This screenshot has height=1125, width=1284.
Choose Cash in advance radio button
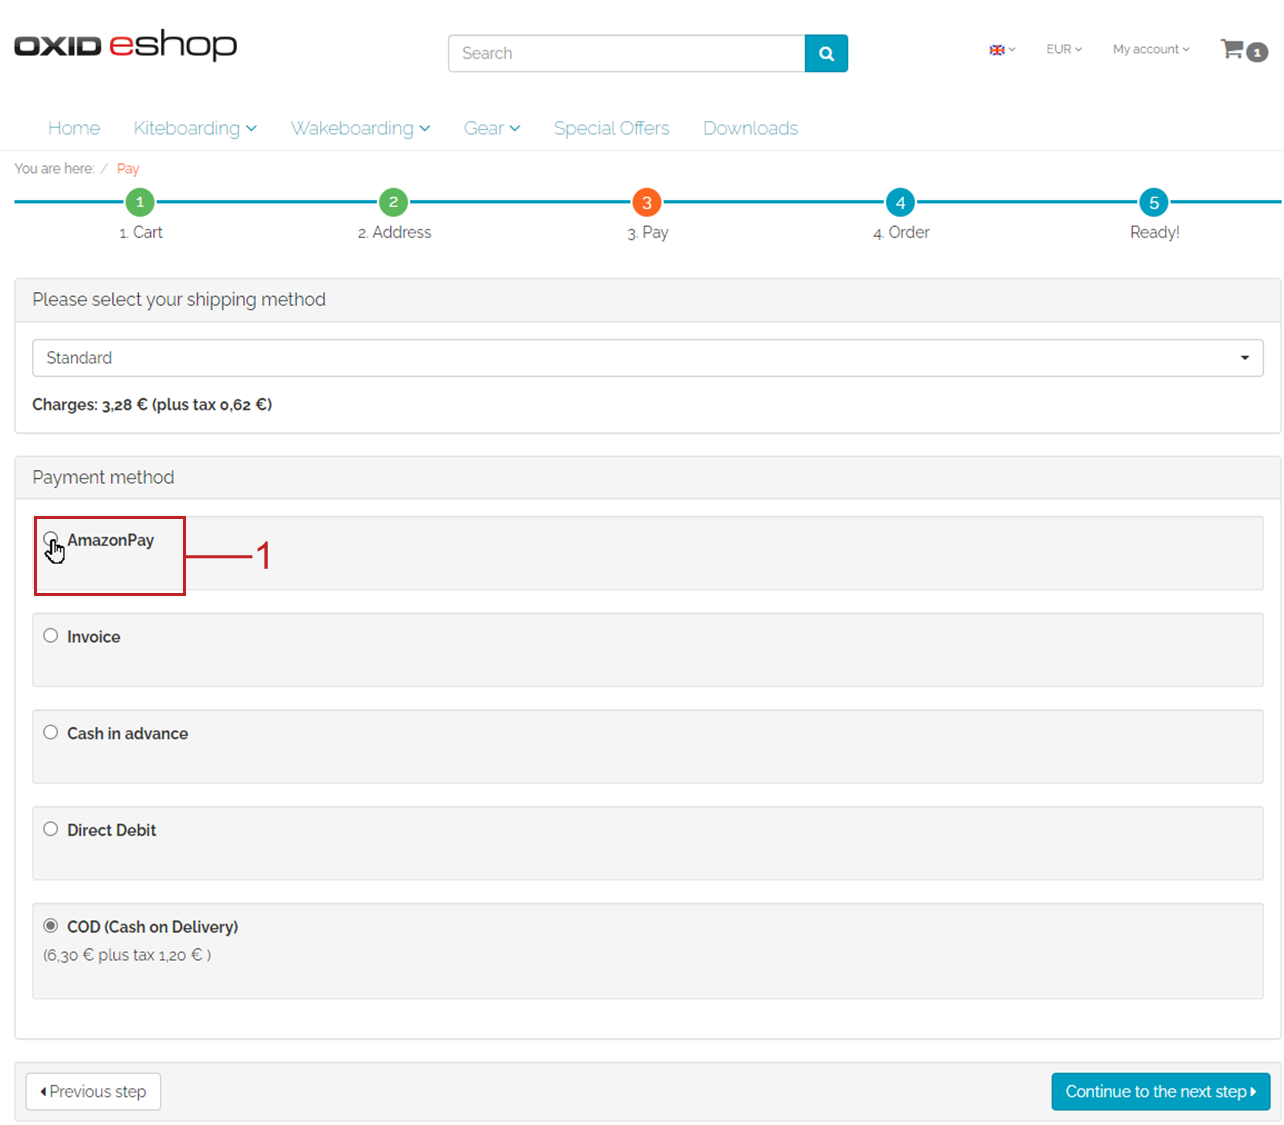pos(51,733)
